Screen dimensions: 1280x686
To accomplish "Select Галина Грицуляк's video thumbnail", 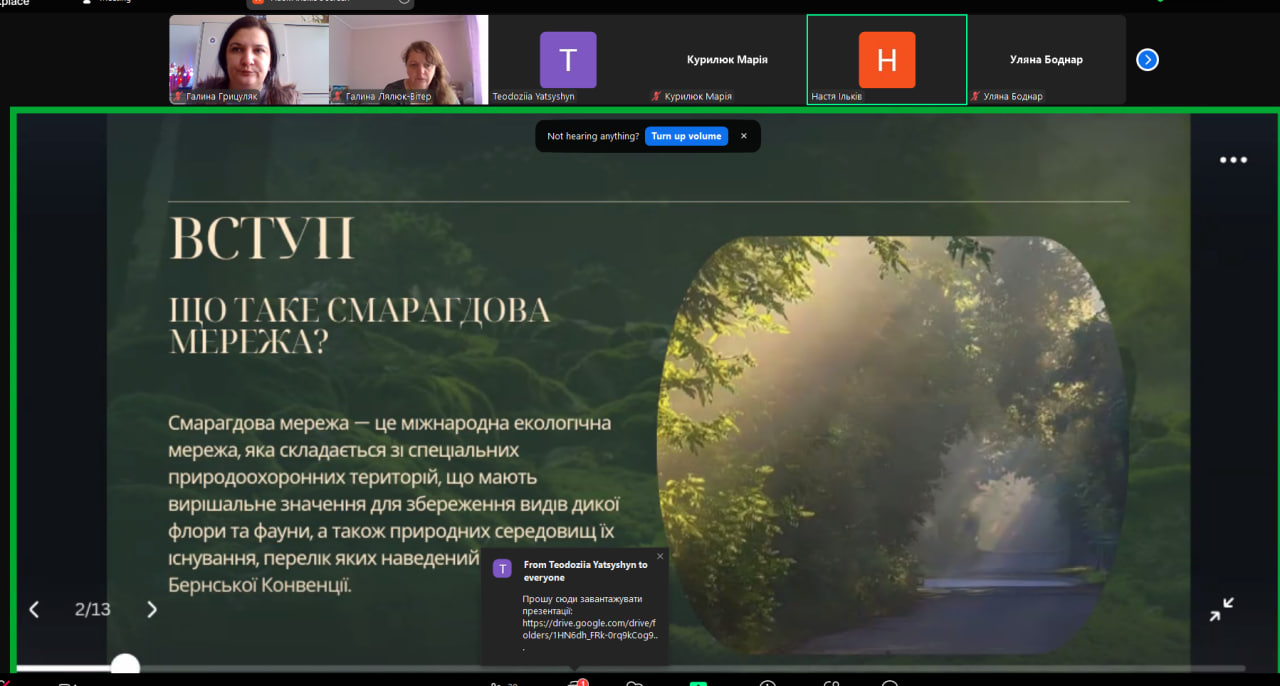I will click(x=249, y=58).
